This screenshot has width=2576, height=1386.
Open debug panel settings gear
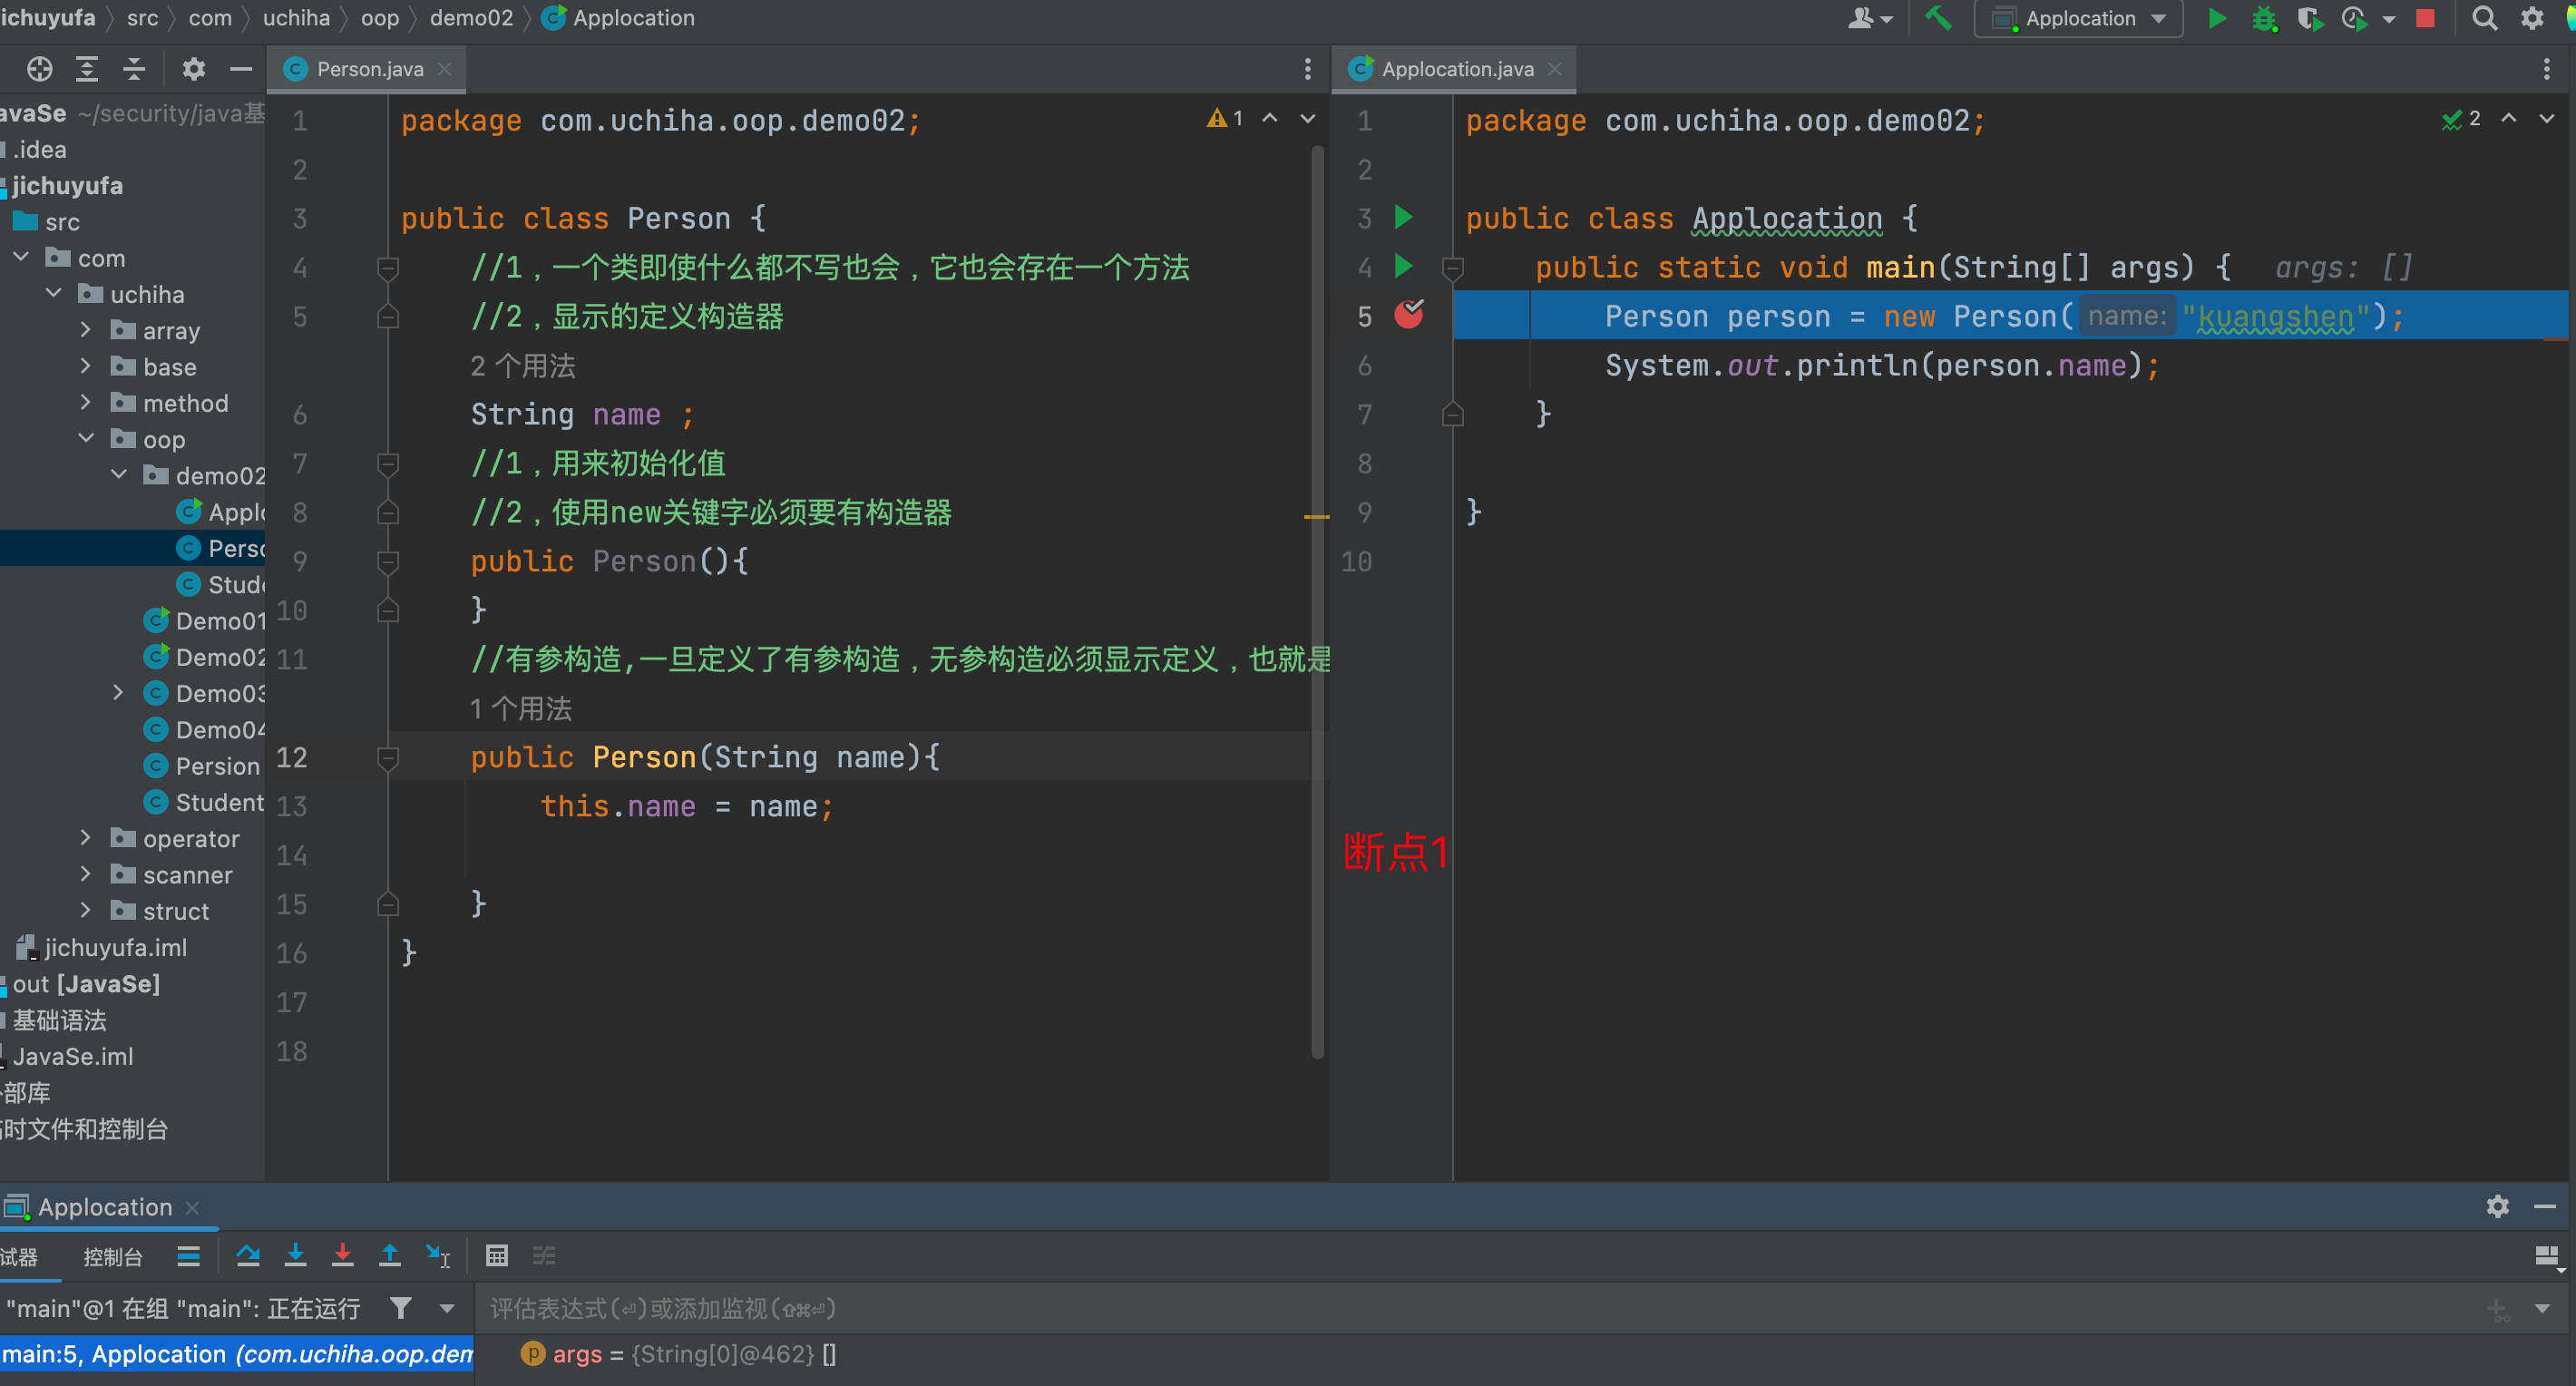(x=2497, y=1207)
